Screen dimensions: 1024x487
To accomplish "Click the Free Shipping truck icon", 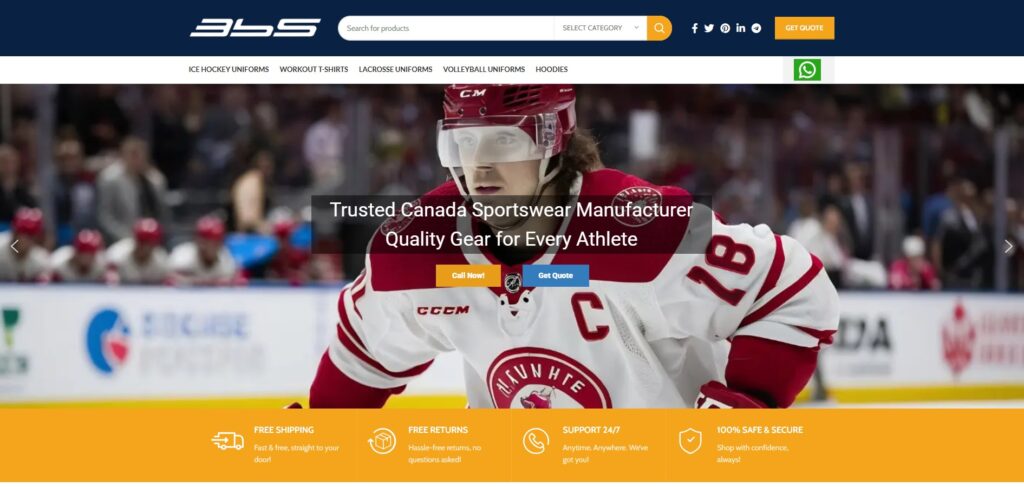I will coord(228,441).
